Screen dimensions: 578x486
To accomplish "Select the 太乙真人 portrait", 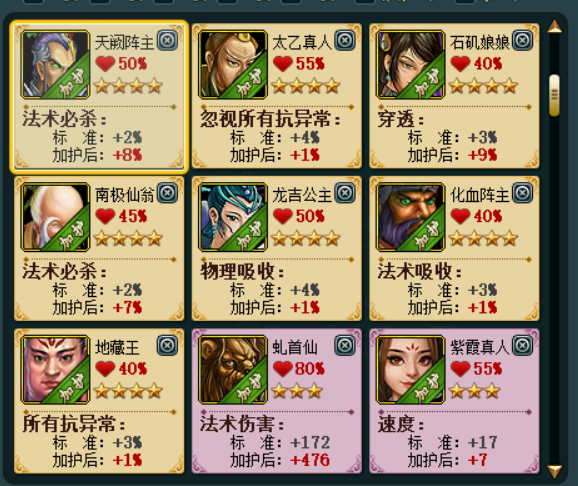I will (x=233, y=65).
